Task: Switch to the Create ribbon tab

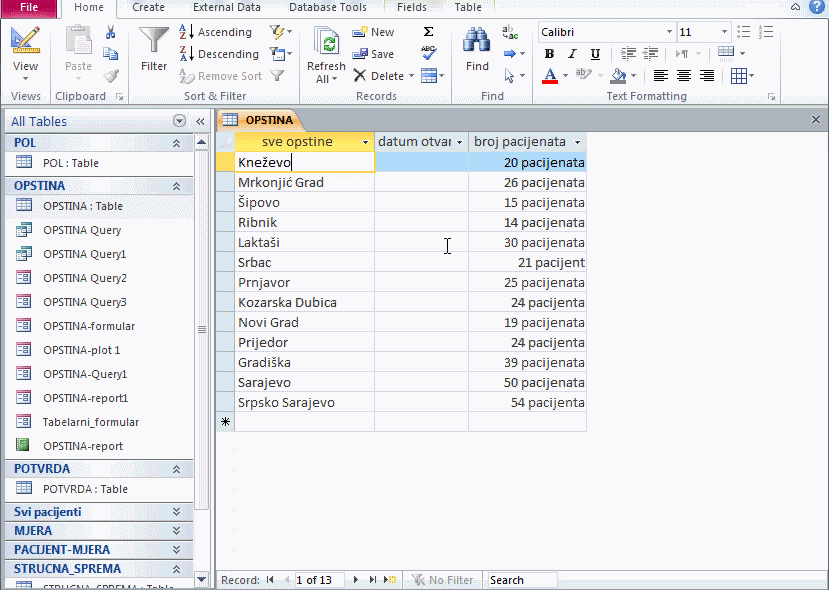Action: pyautogui.click(x=148, y=7)
